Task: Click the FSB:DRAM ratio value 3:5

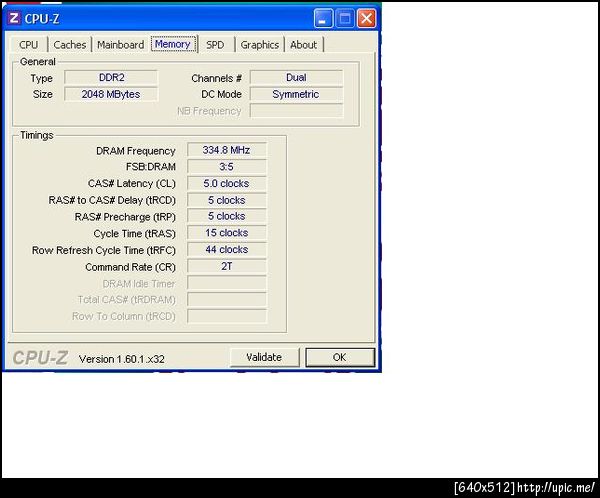Action: point(227,167)
